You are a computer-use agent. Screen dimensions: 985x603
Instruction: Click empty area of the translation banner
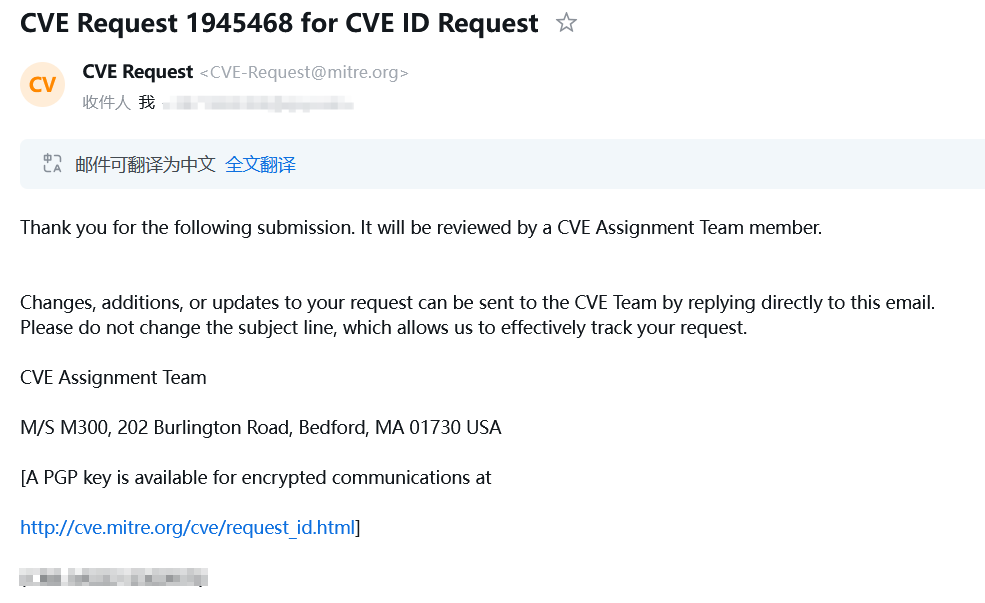640,165
